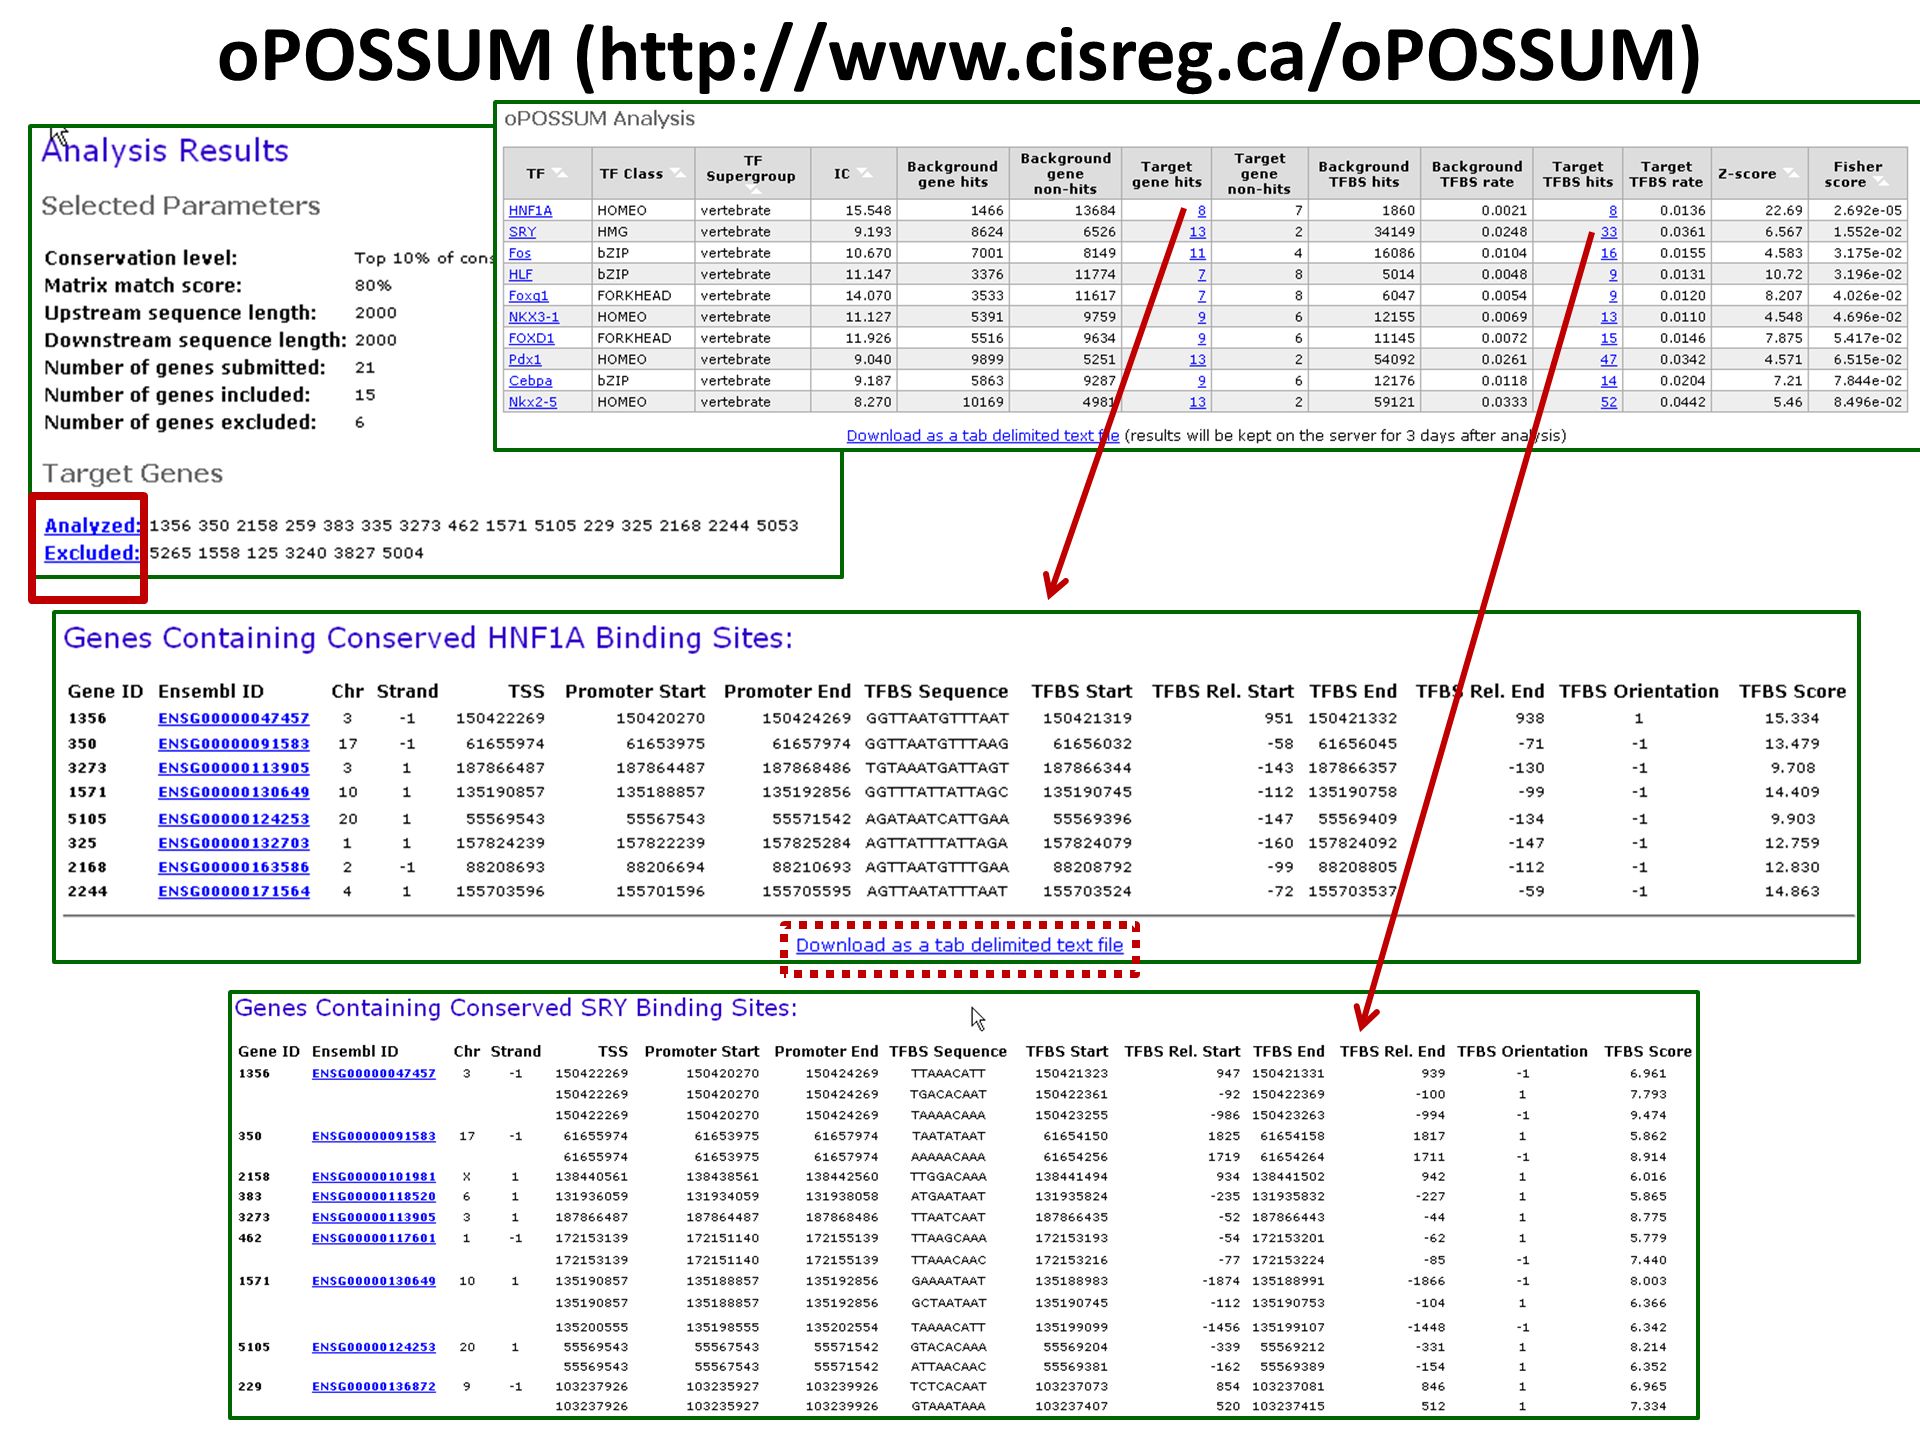The width and height of the screenshot is (1920, 1440).
Task: Click the Analysis Results heading
Action: 165,151
